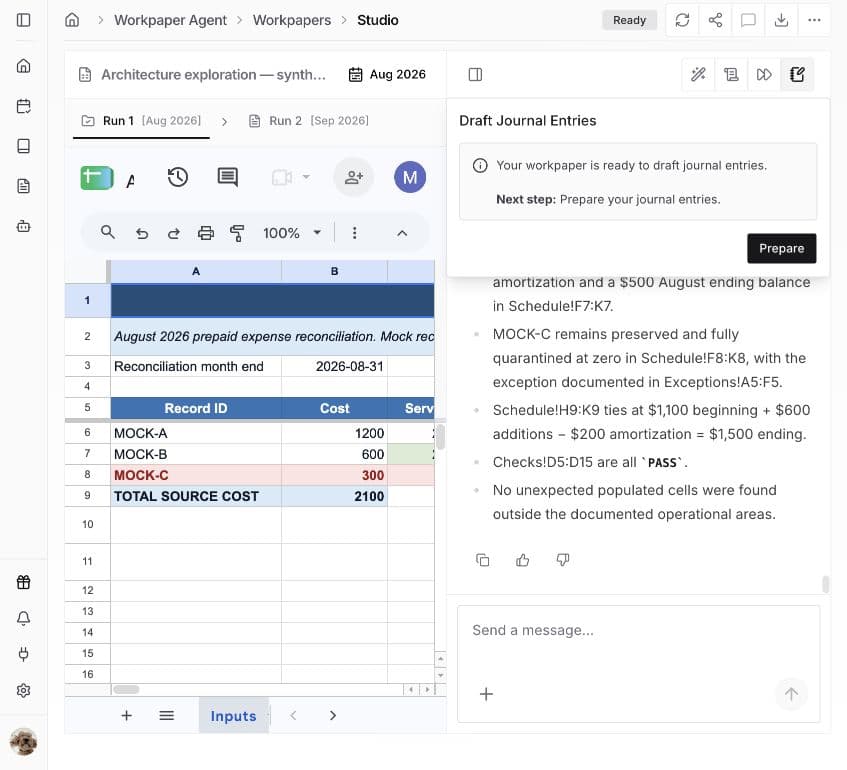This screenshot has width=847, height=770.
Task: Open the book icon in the sidebar
Action: click(23, 146)
